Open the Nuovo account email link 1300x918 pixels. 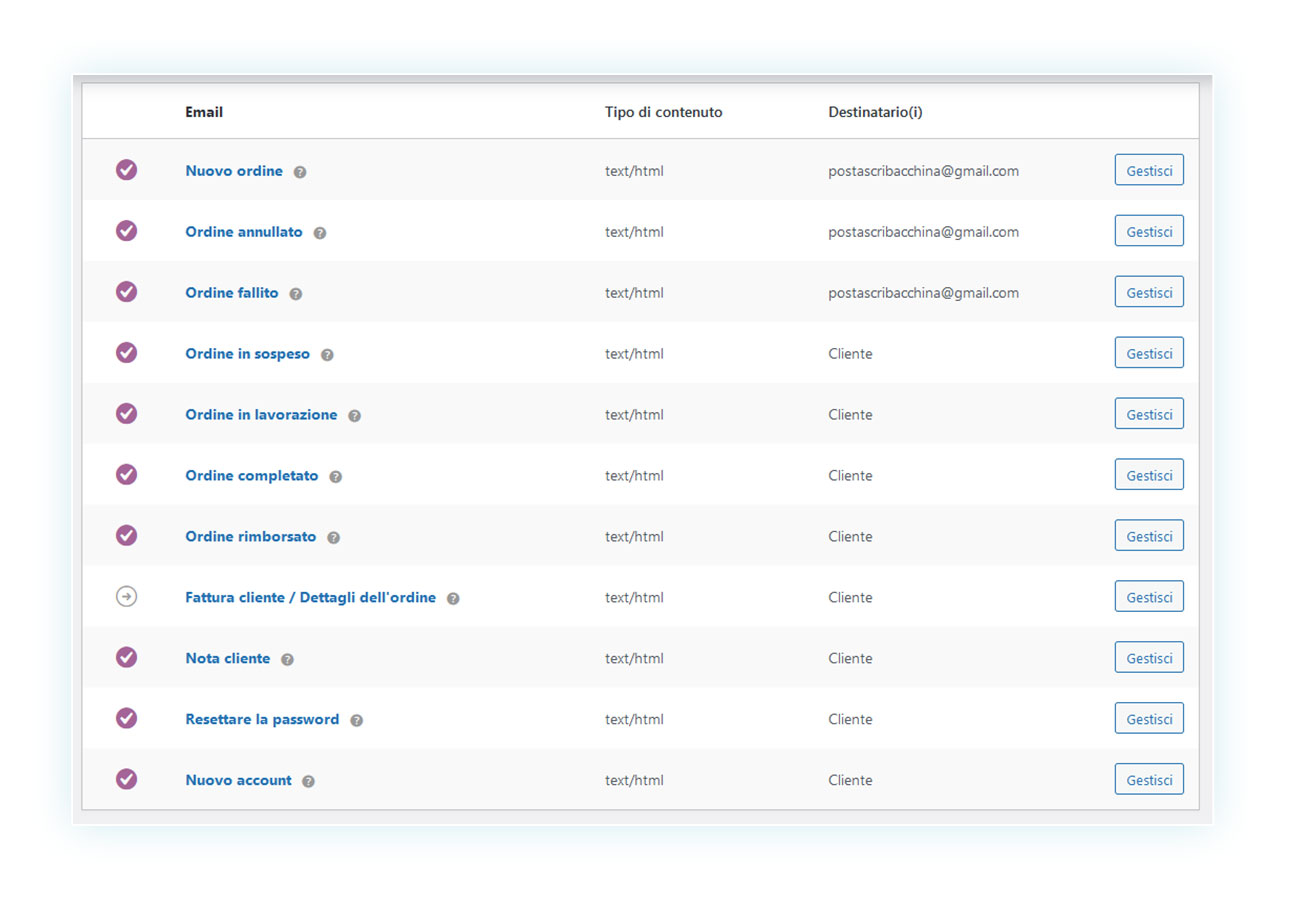coord(238,781)
